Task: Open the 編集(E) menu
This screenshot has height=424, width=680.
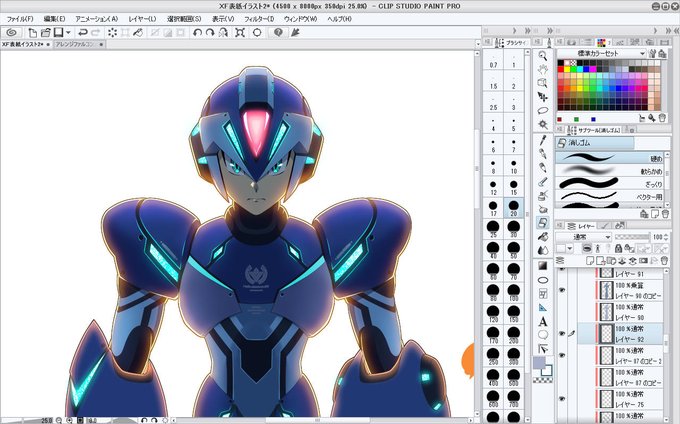Action: pyautogui.click(x=54, y=19)
